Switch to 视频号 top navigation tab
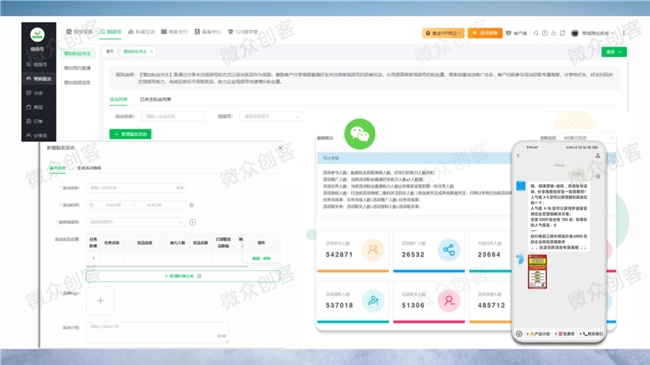The width and height of the screenshot is (650, 365). tap(110, 32)
